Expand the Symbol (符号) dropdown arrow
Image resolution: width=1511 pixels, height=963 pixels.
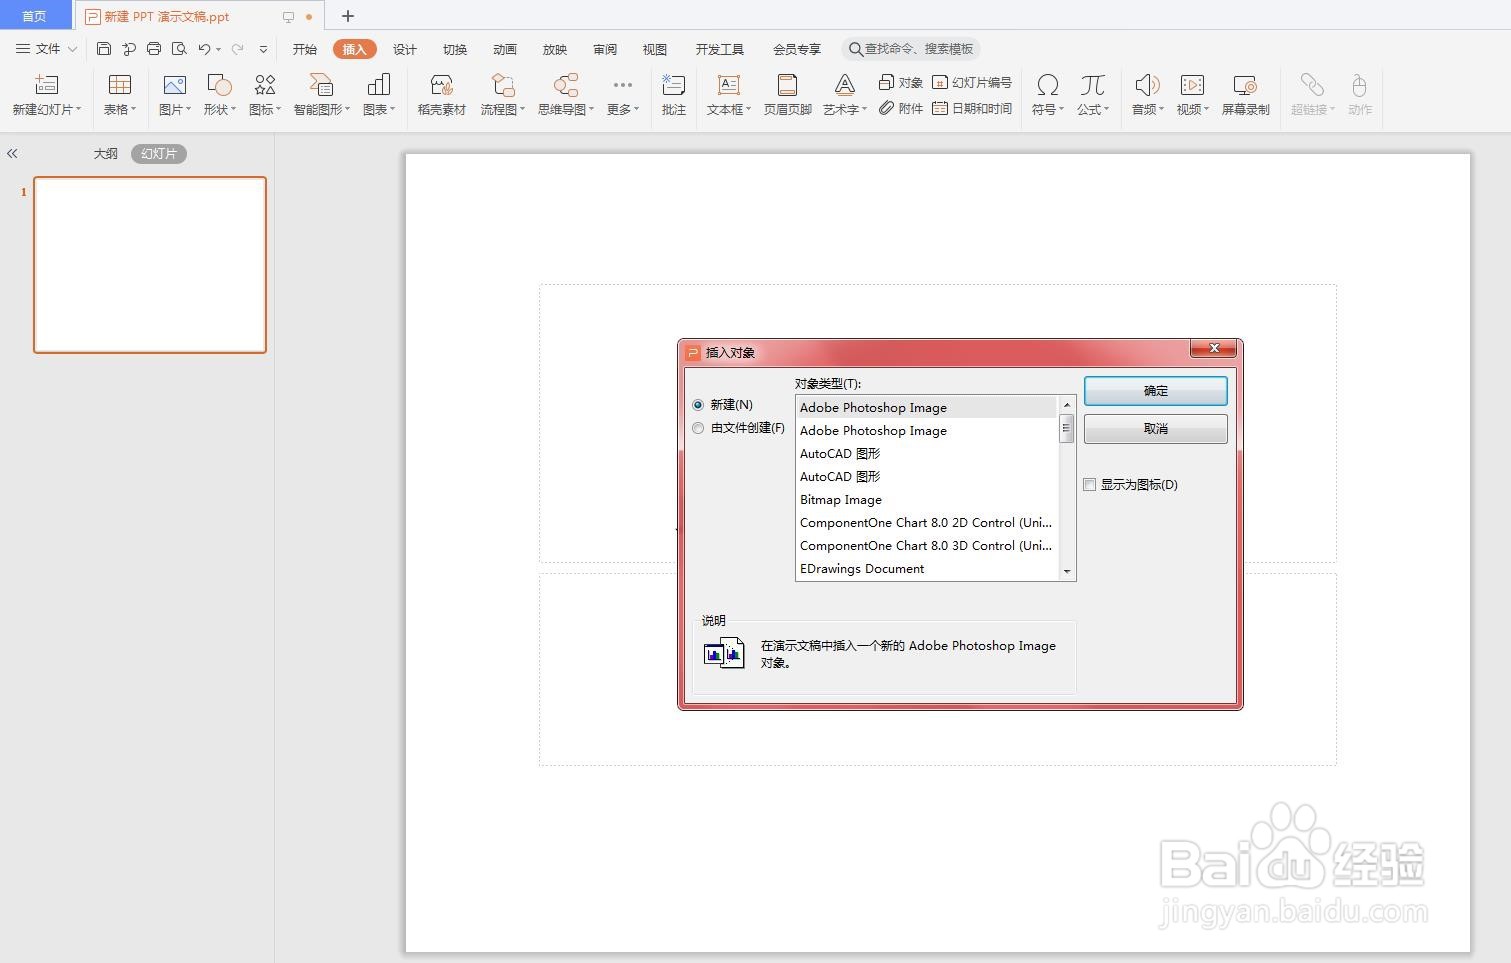[x=1061, y=109]
